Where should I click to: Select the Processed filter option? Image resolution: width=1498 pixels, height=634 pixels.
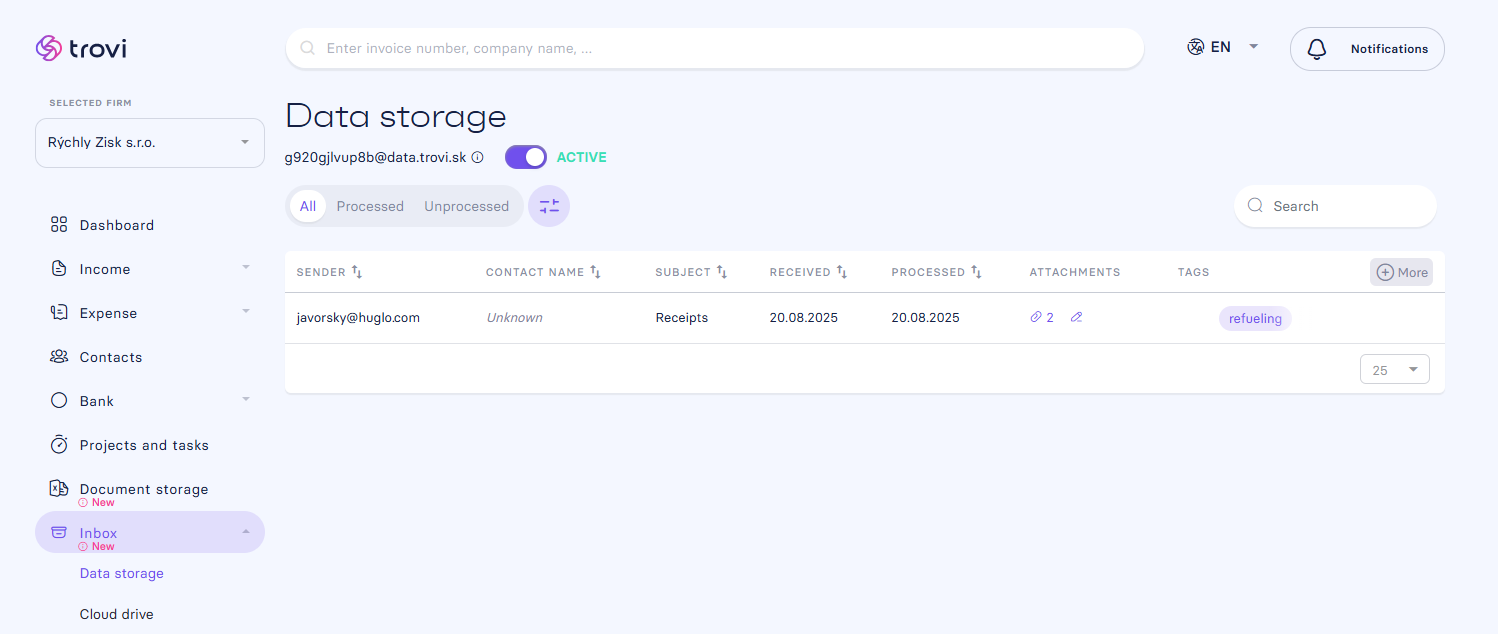click(x=370, y=206)
